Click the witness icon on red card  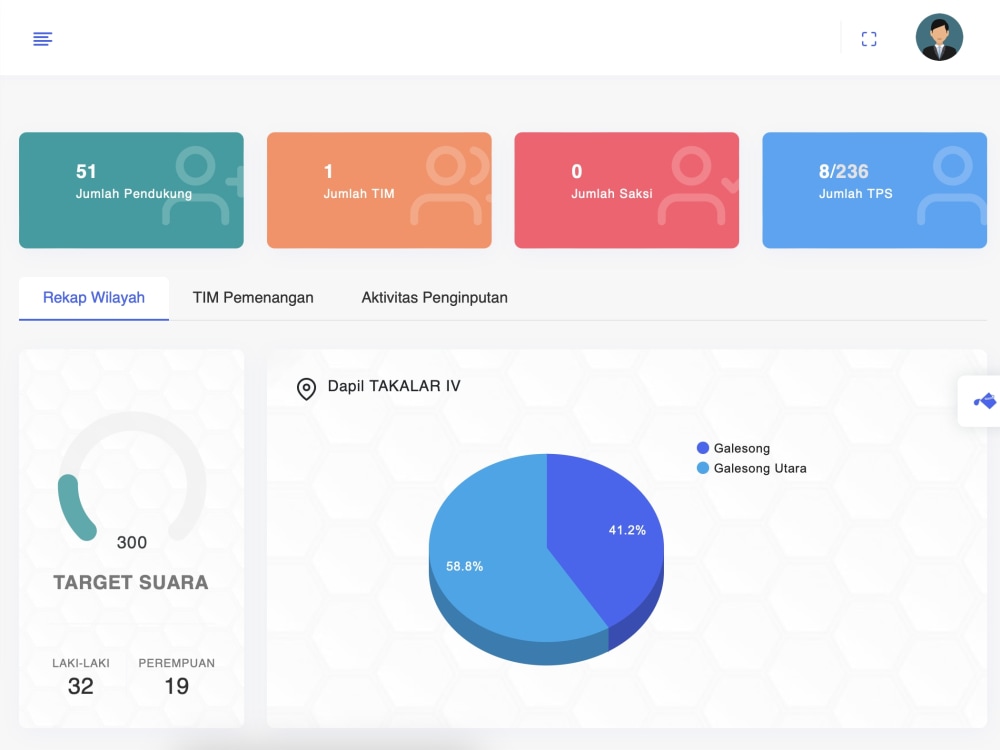(696, 186)
